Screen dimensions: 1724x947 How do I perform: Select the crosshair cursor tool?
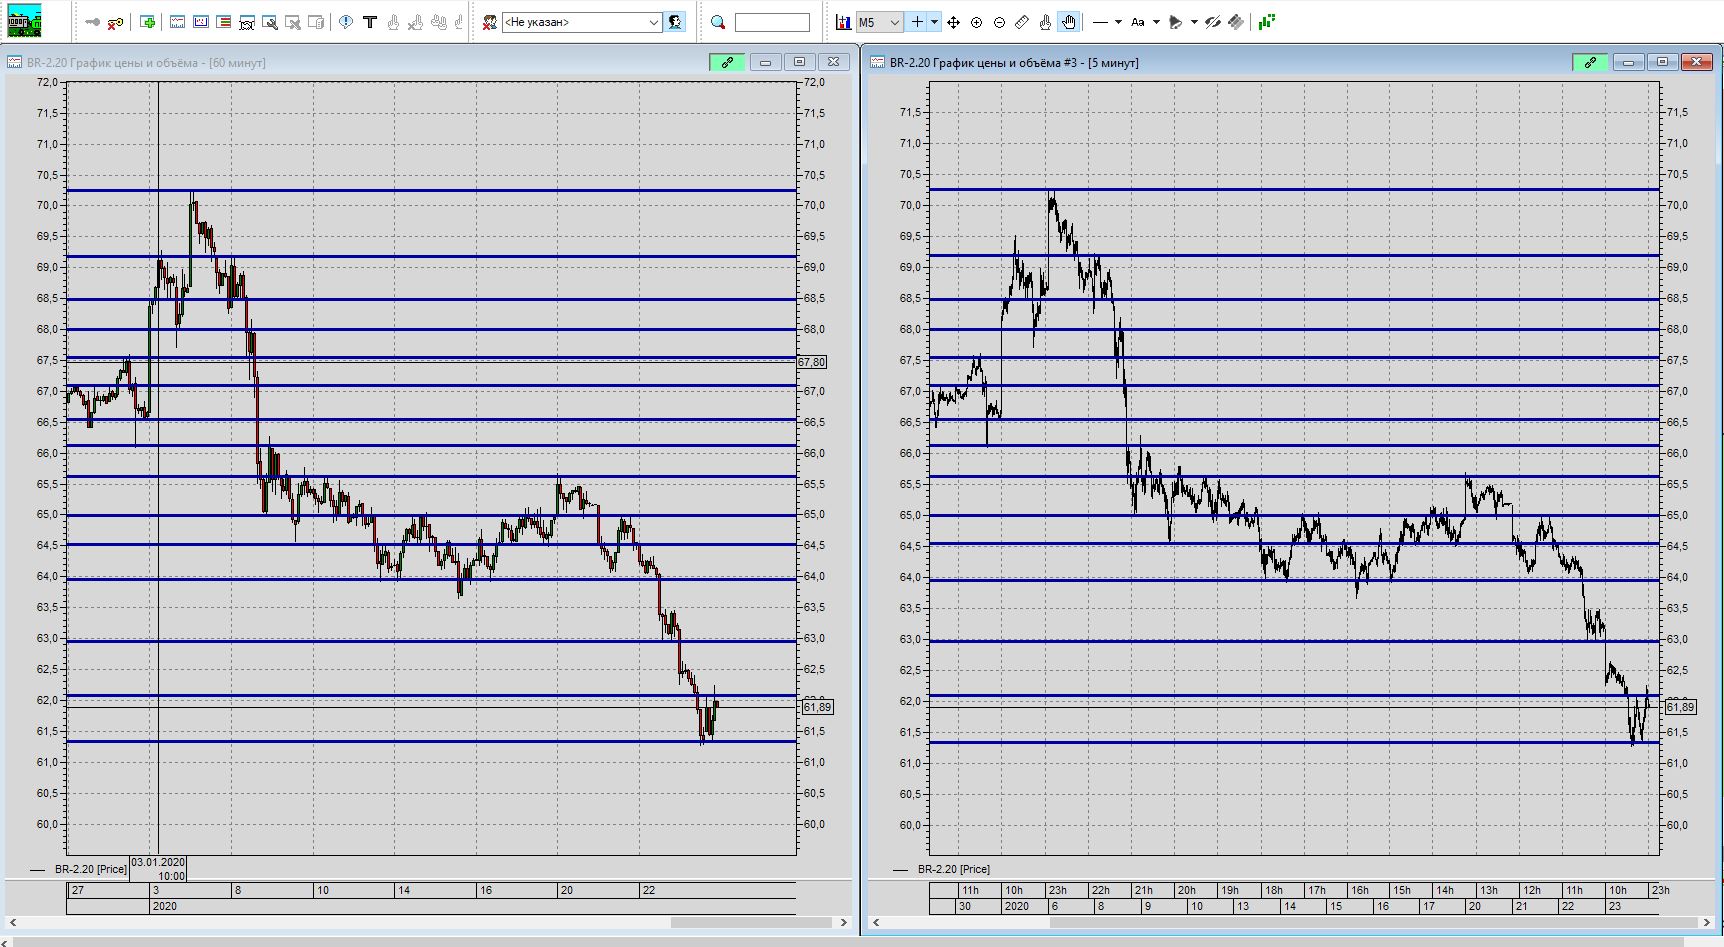(917, 22)
